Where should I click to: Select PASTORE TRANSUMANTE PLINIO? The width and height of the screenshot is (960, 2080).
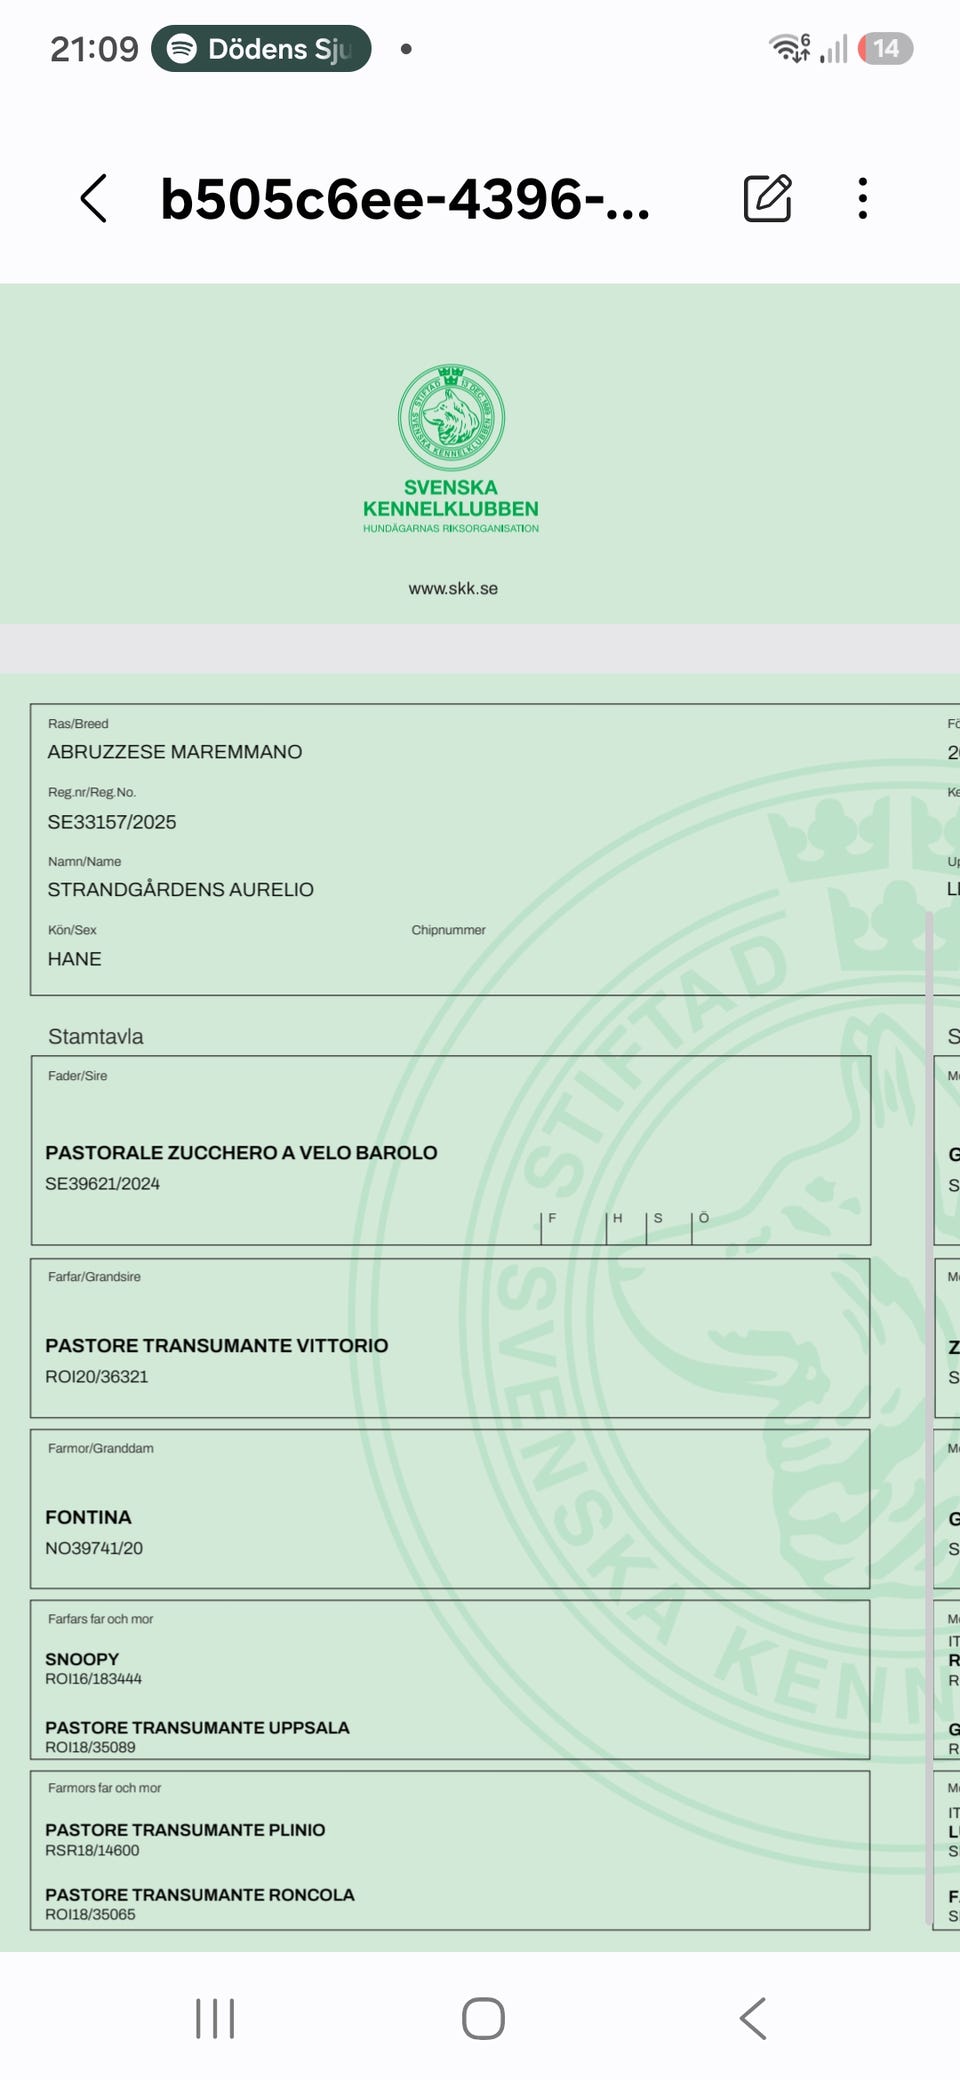[x=185, y=1829]
